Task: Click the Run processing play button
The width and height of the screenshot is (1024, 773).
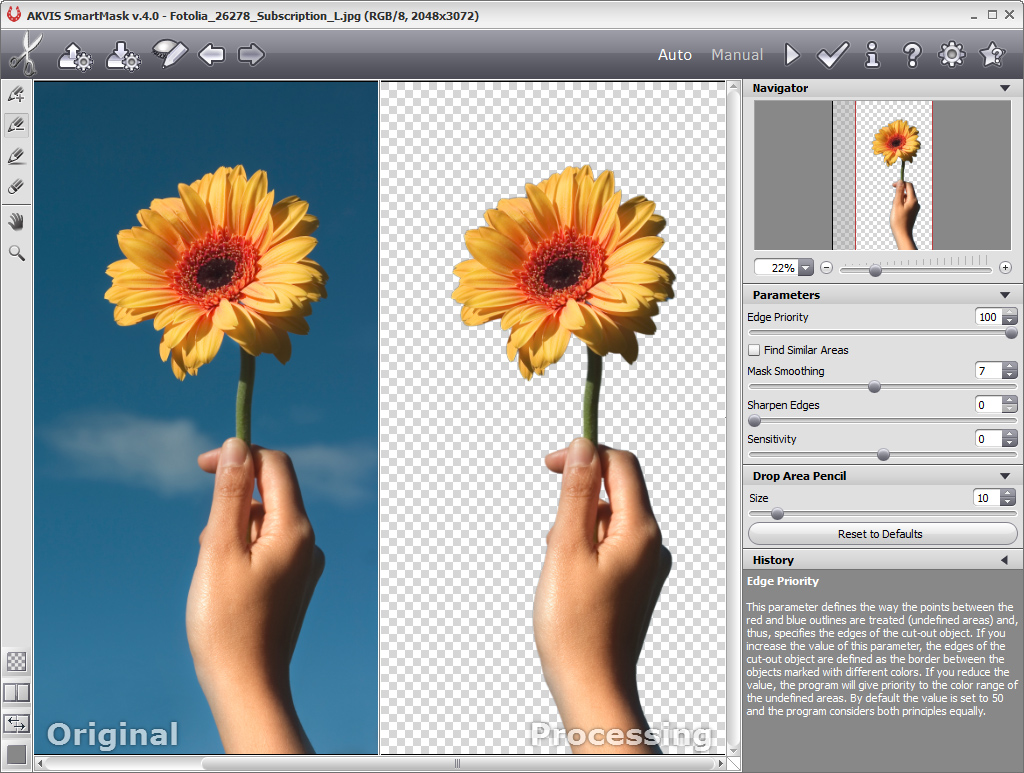Action: [792, 55]
